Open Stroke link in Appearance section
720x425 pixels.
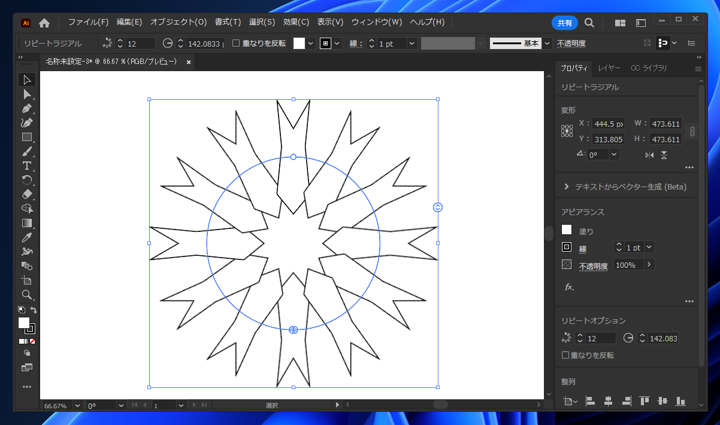[x=582, y=249]
